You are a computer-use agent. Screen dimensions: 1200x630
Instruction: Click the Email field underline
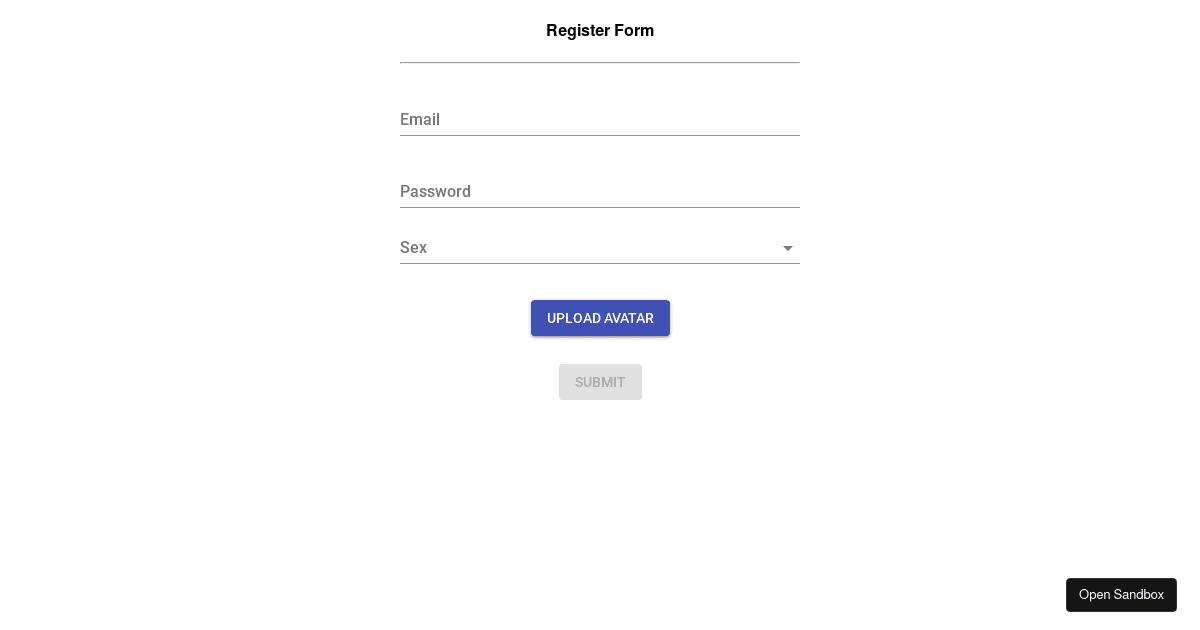600,133
